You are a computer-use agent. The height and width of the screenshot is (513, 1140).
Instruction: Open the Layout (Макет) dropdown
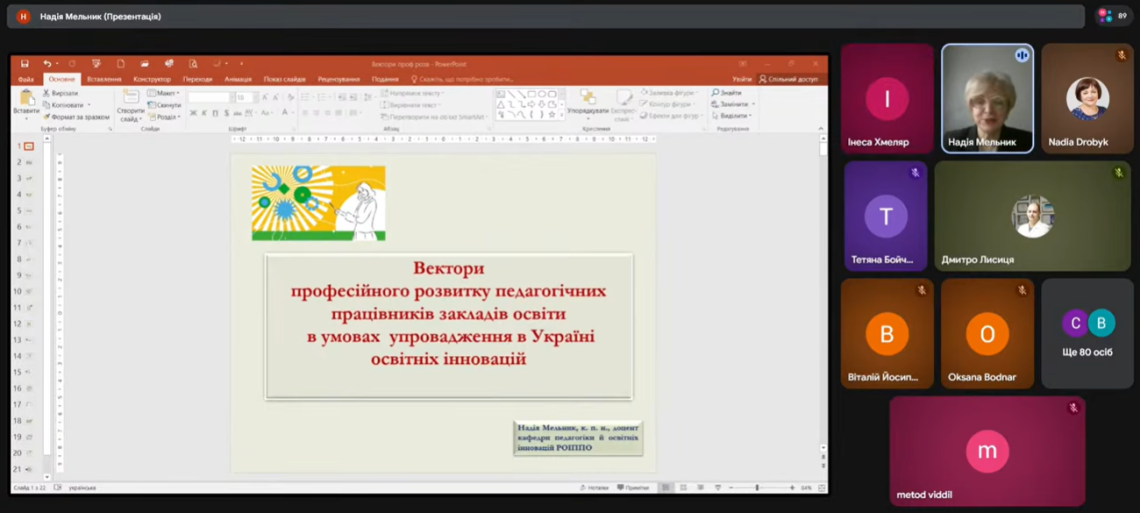coord(163,93)
